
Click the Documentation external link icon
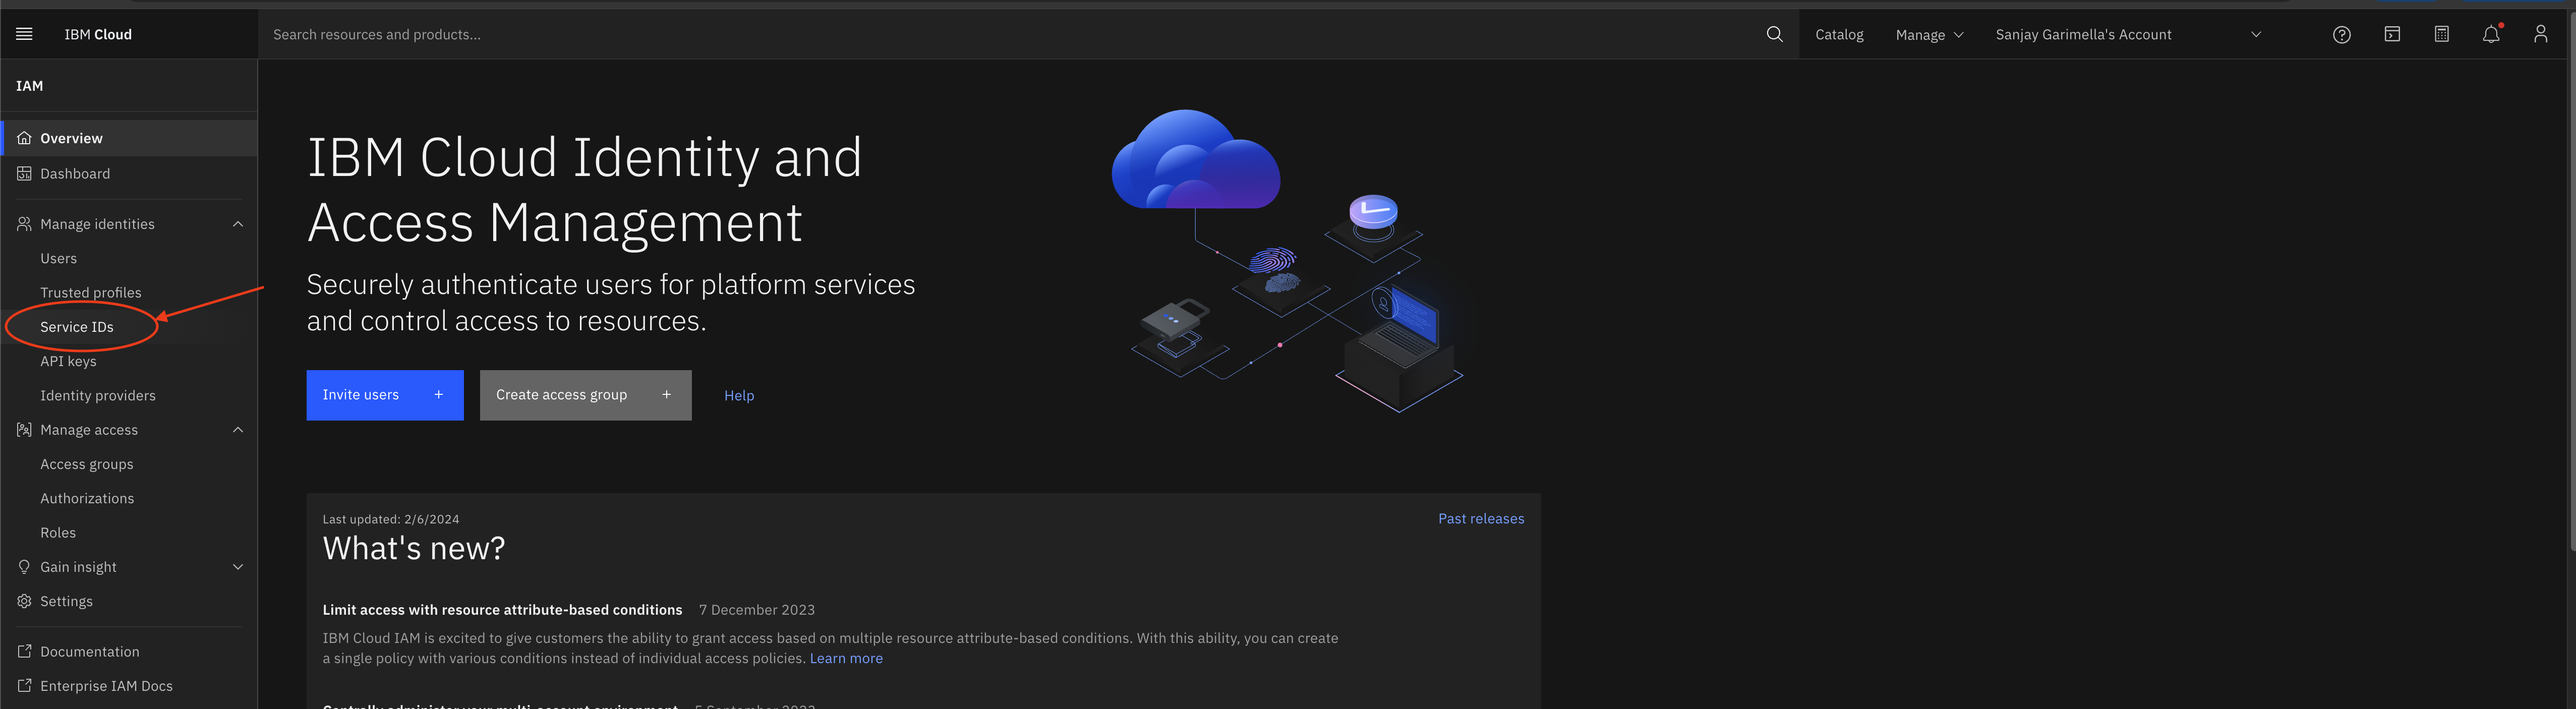[x=24, y=651]
